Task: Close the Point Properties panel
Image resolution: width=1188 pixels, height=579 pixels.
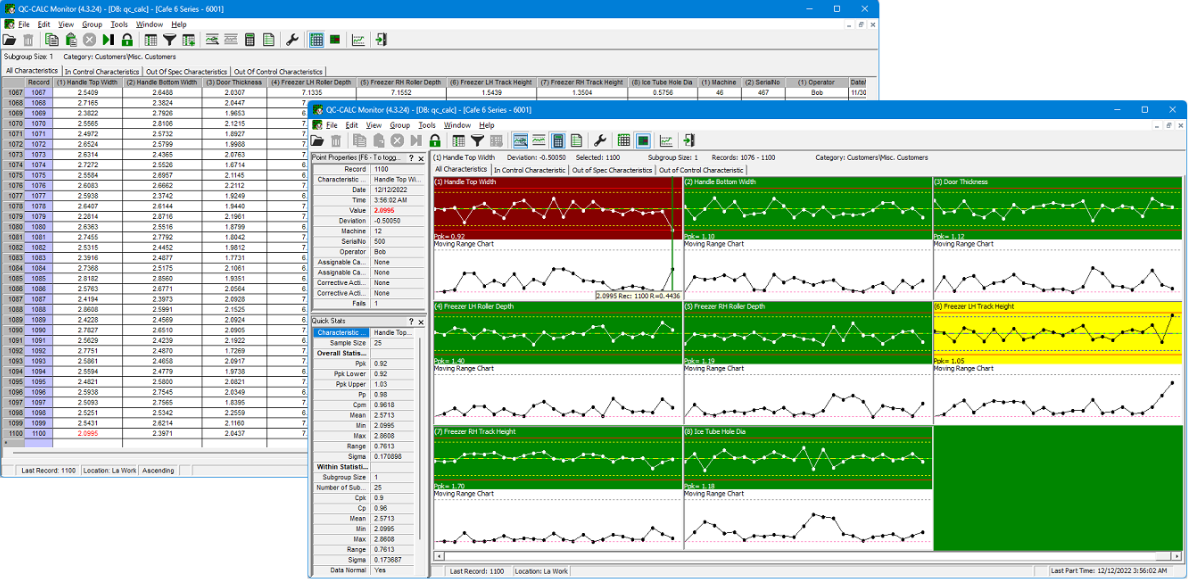Action: tap(421, 158)
